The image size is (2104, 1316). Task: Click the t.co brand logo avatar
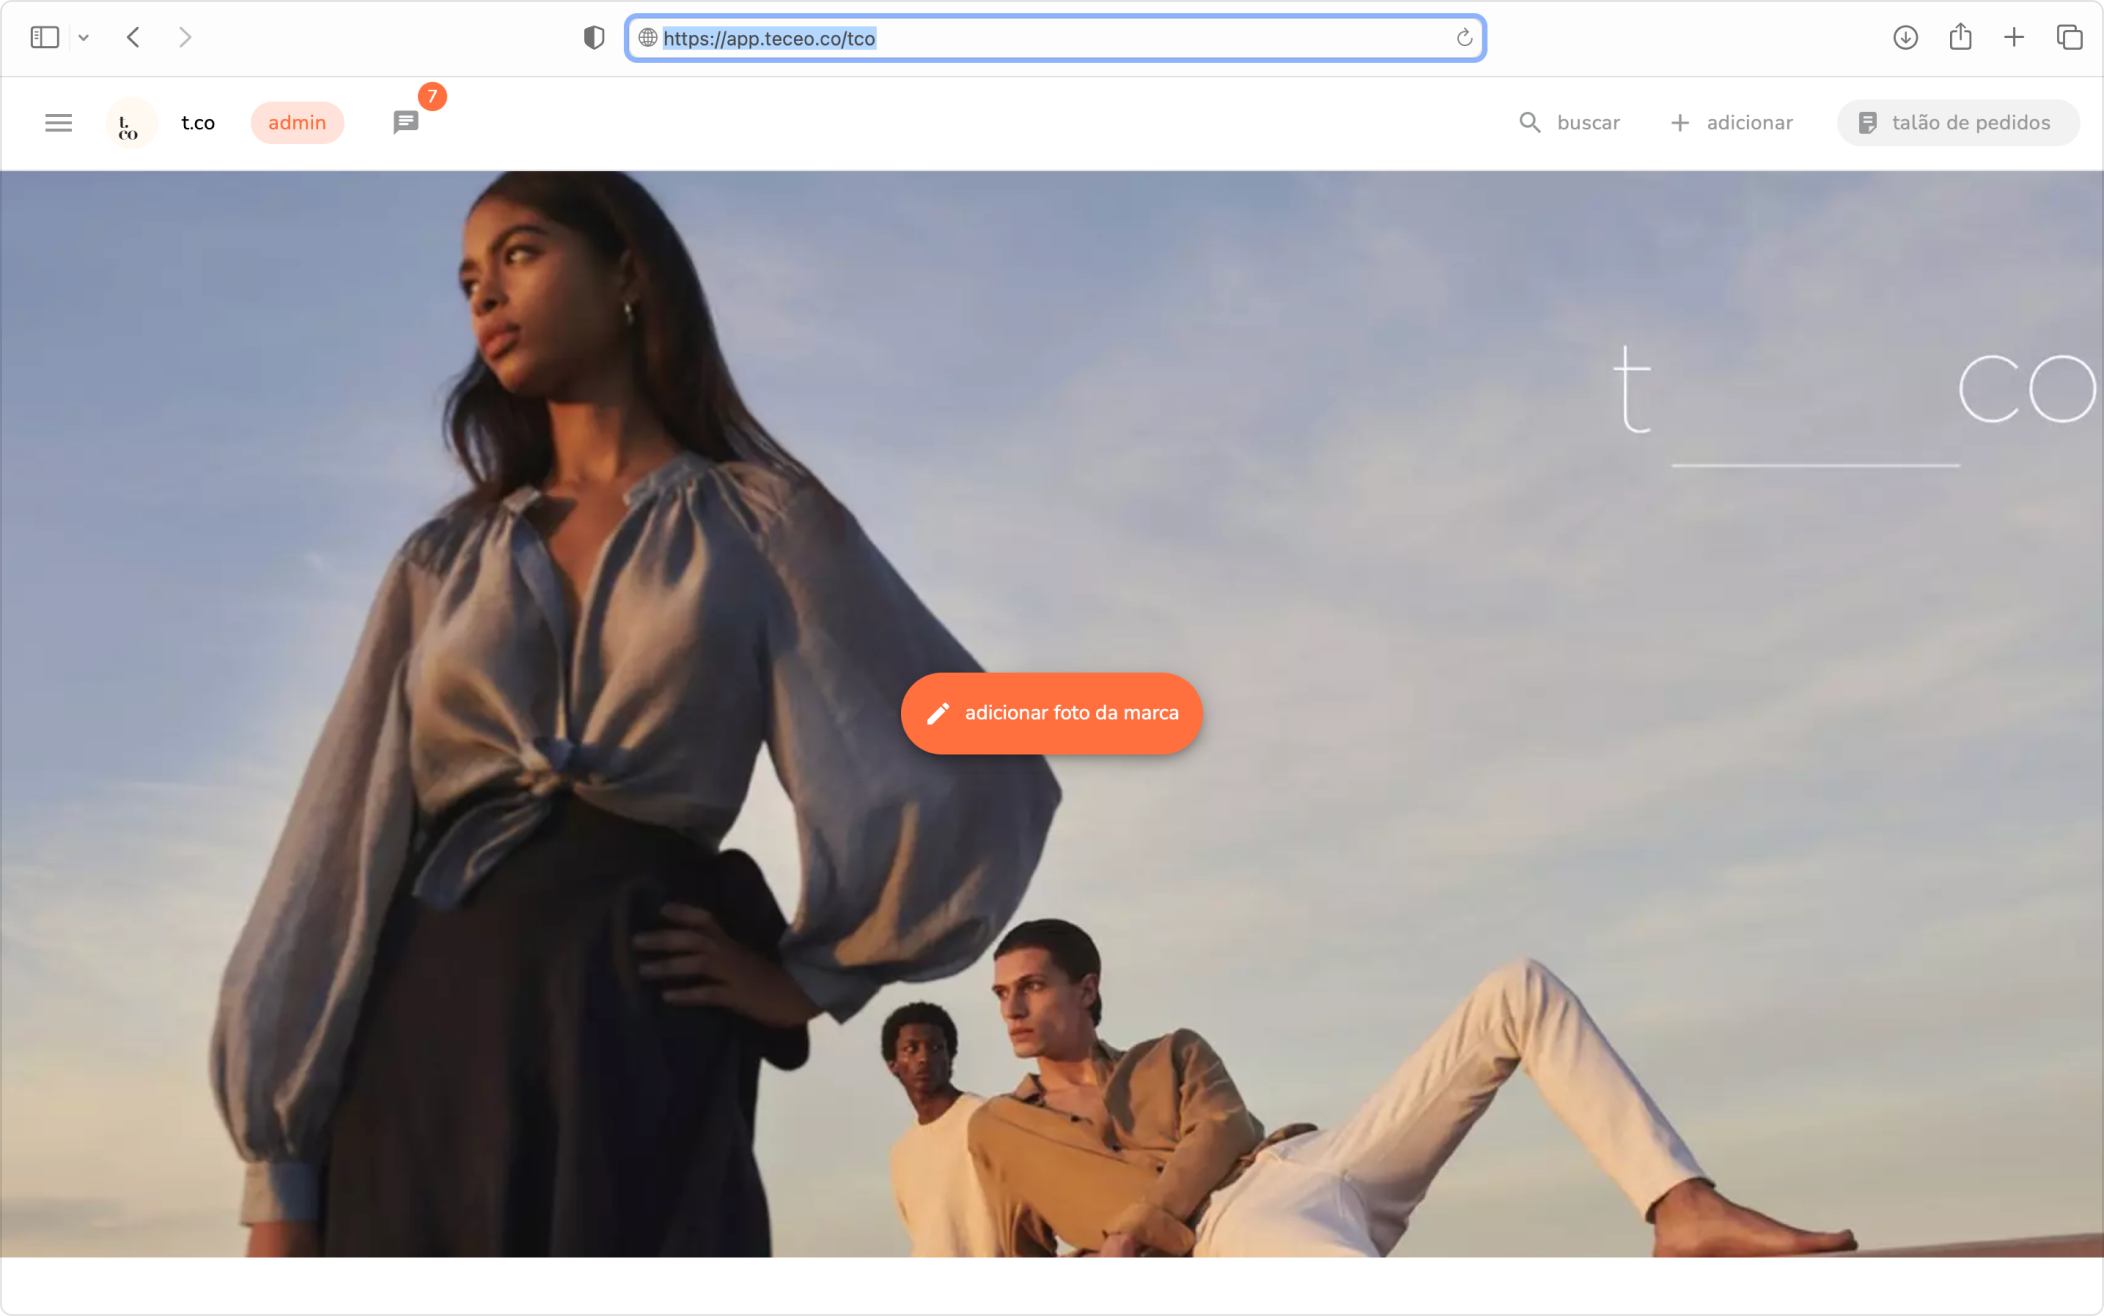[x=130, y=124]
